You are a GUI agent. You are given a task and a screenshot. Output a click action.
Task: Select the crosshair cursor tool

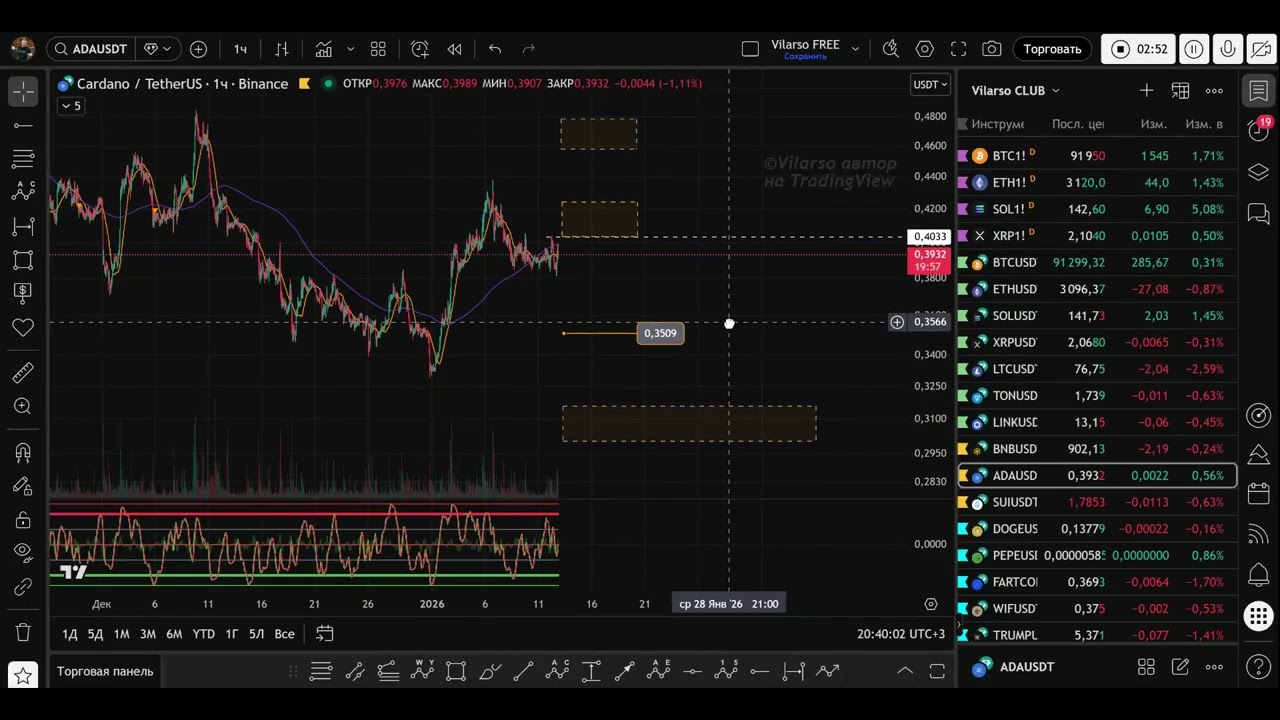[x=23, y=91]
